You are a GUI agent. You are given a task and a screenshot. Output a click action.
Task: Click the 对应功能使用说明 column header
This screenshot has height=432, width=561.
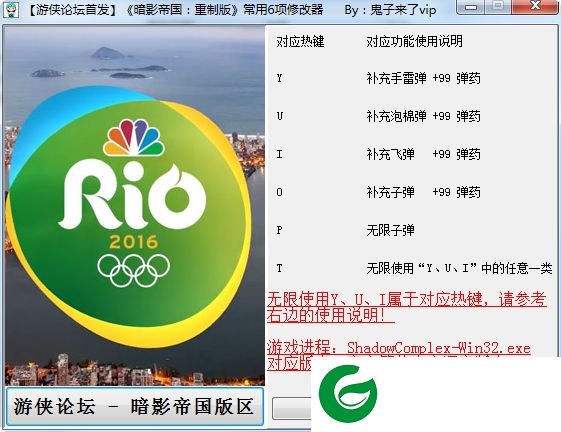tap(414, 42)
